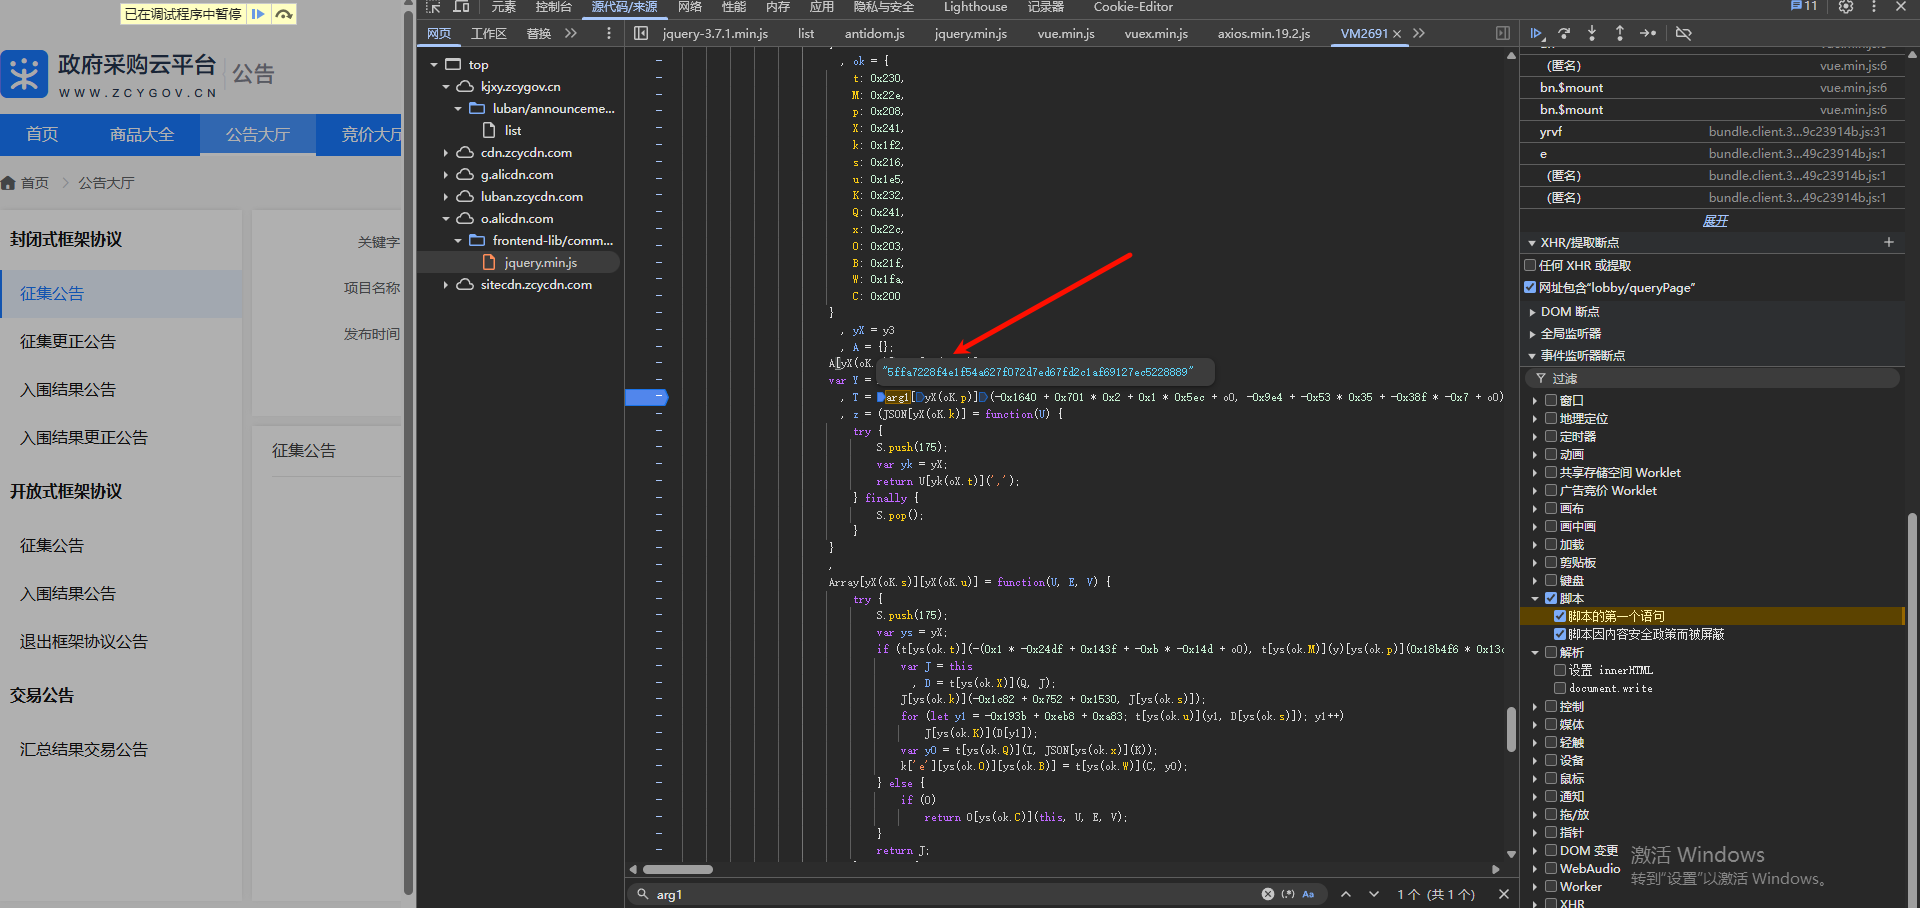1920x908 pixels.
Task: Uncheck the lobby/queryPage URL breakpoint
Action: click(1530, 288)
